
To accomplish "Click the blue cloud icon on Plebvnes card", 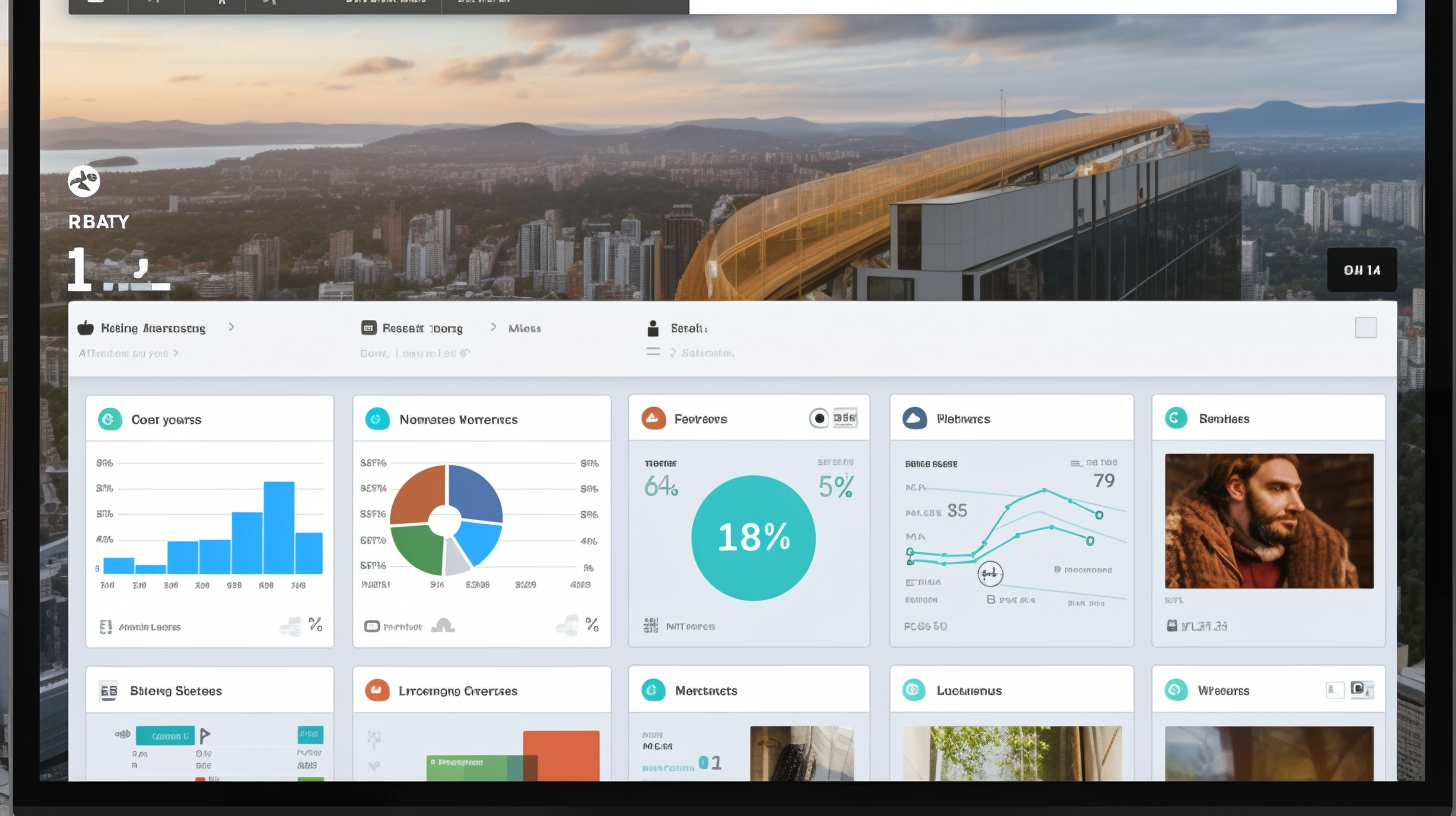I will (x=914, y=419).
